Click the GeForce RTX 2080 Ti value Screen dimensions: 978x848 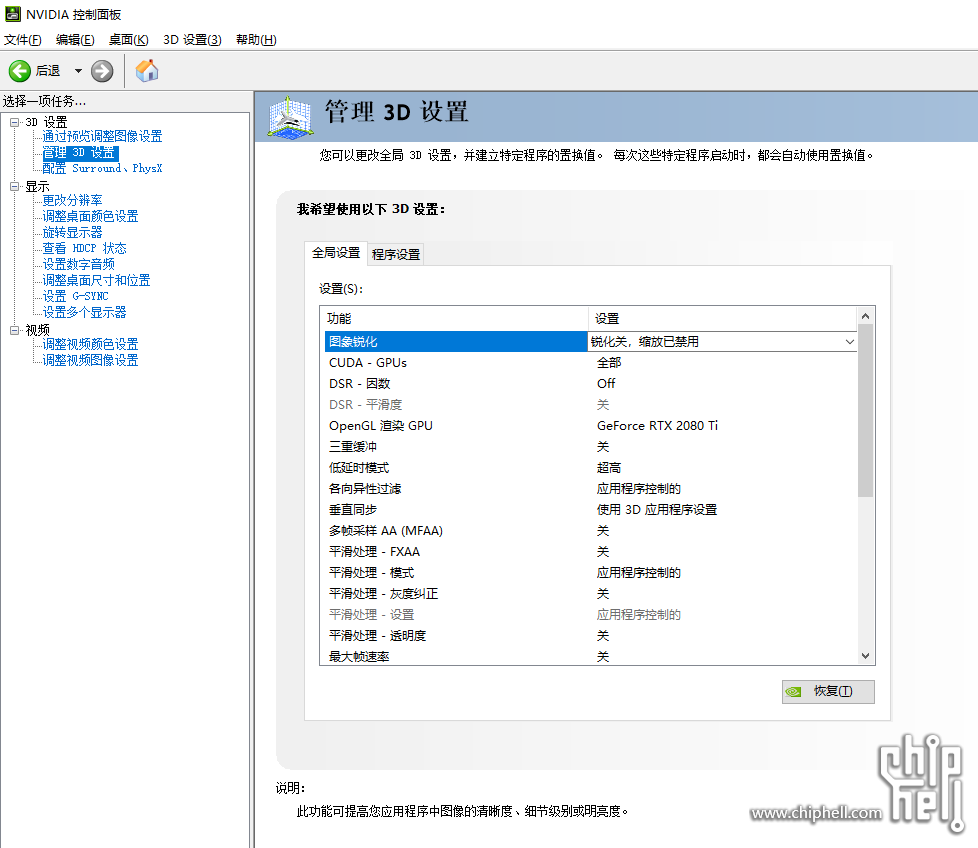(x=657, y=426)
